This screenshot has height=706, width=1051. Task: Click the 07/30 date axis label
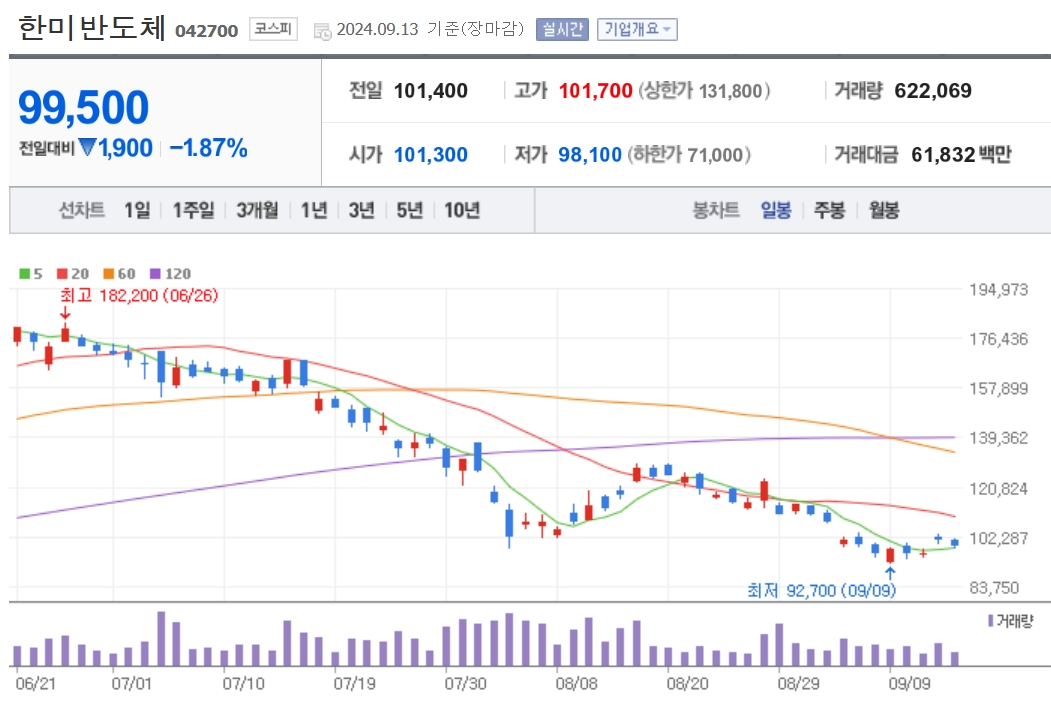(465, 684)
